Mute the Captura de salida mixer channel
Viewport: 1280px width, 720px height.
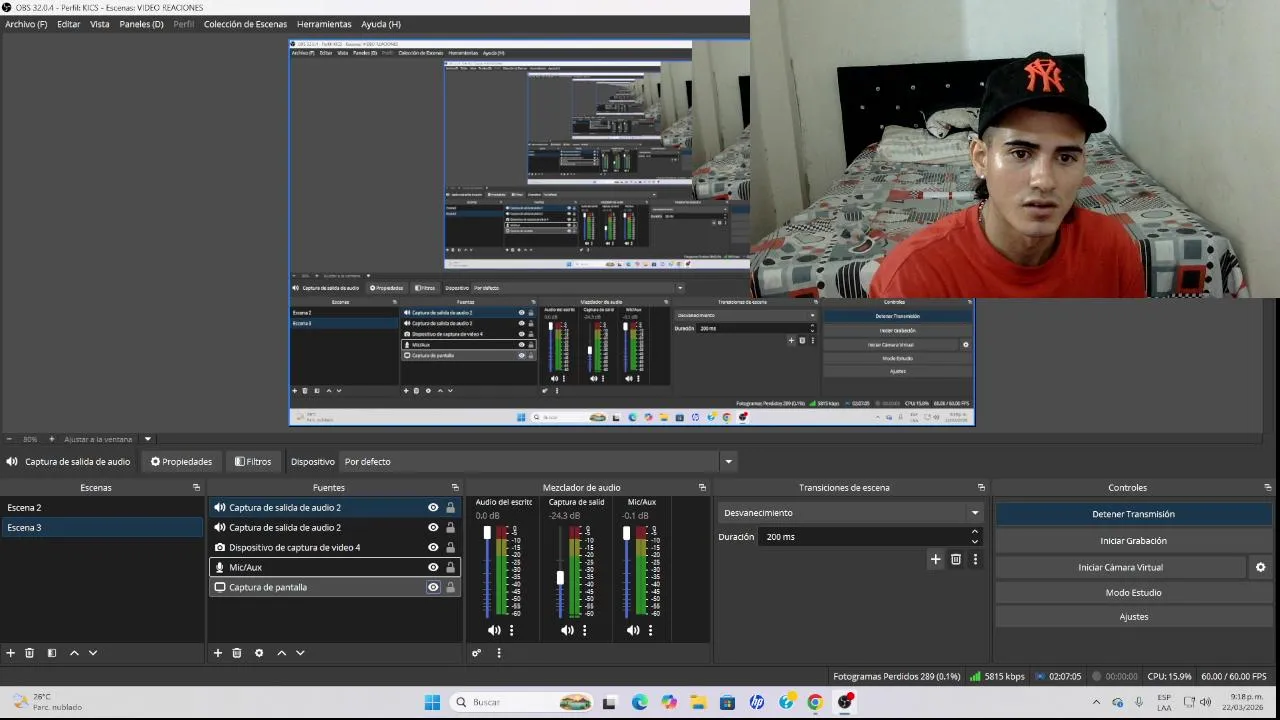tap(567, 630)
